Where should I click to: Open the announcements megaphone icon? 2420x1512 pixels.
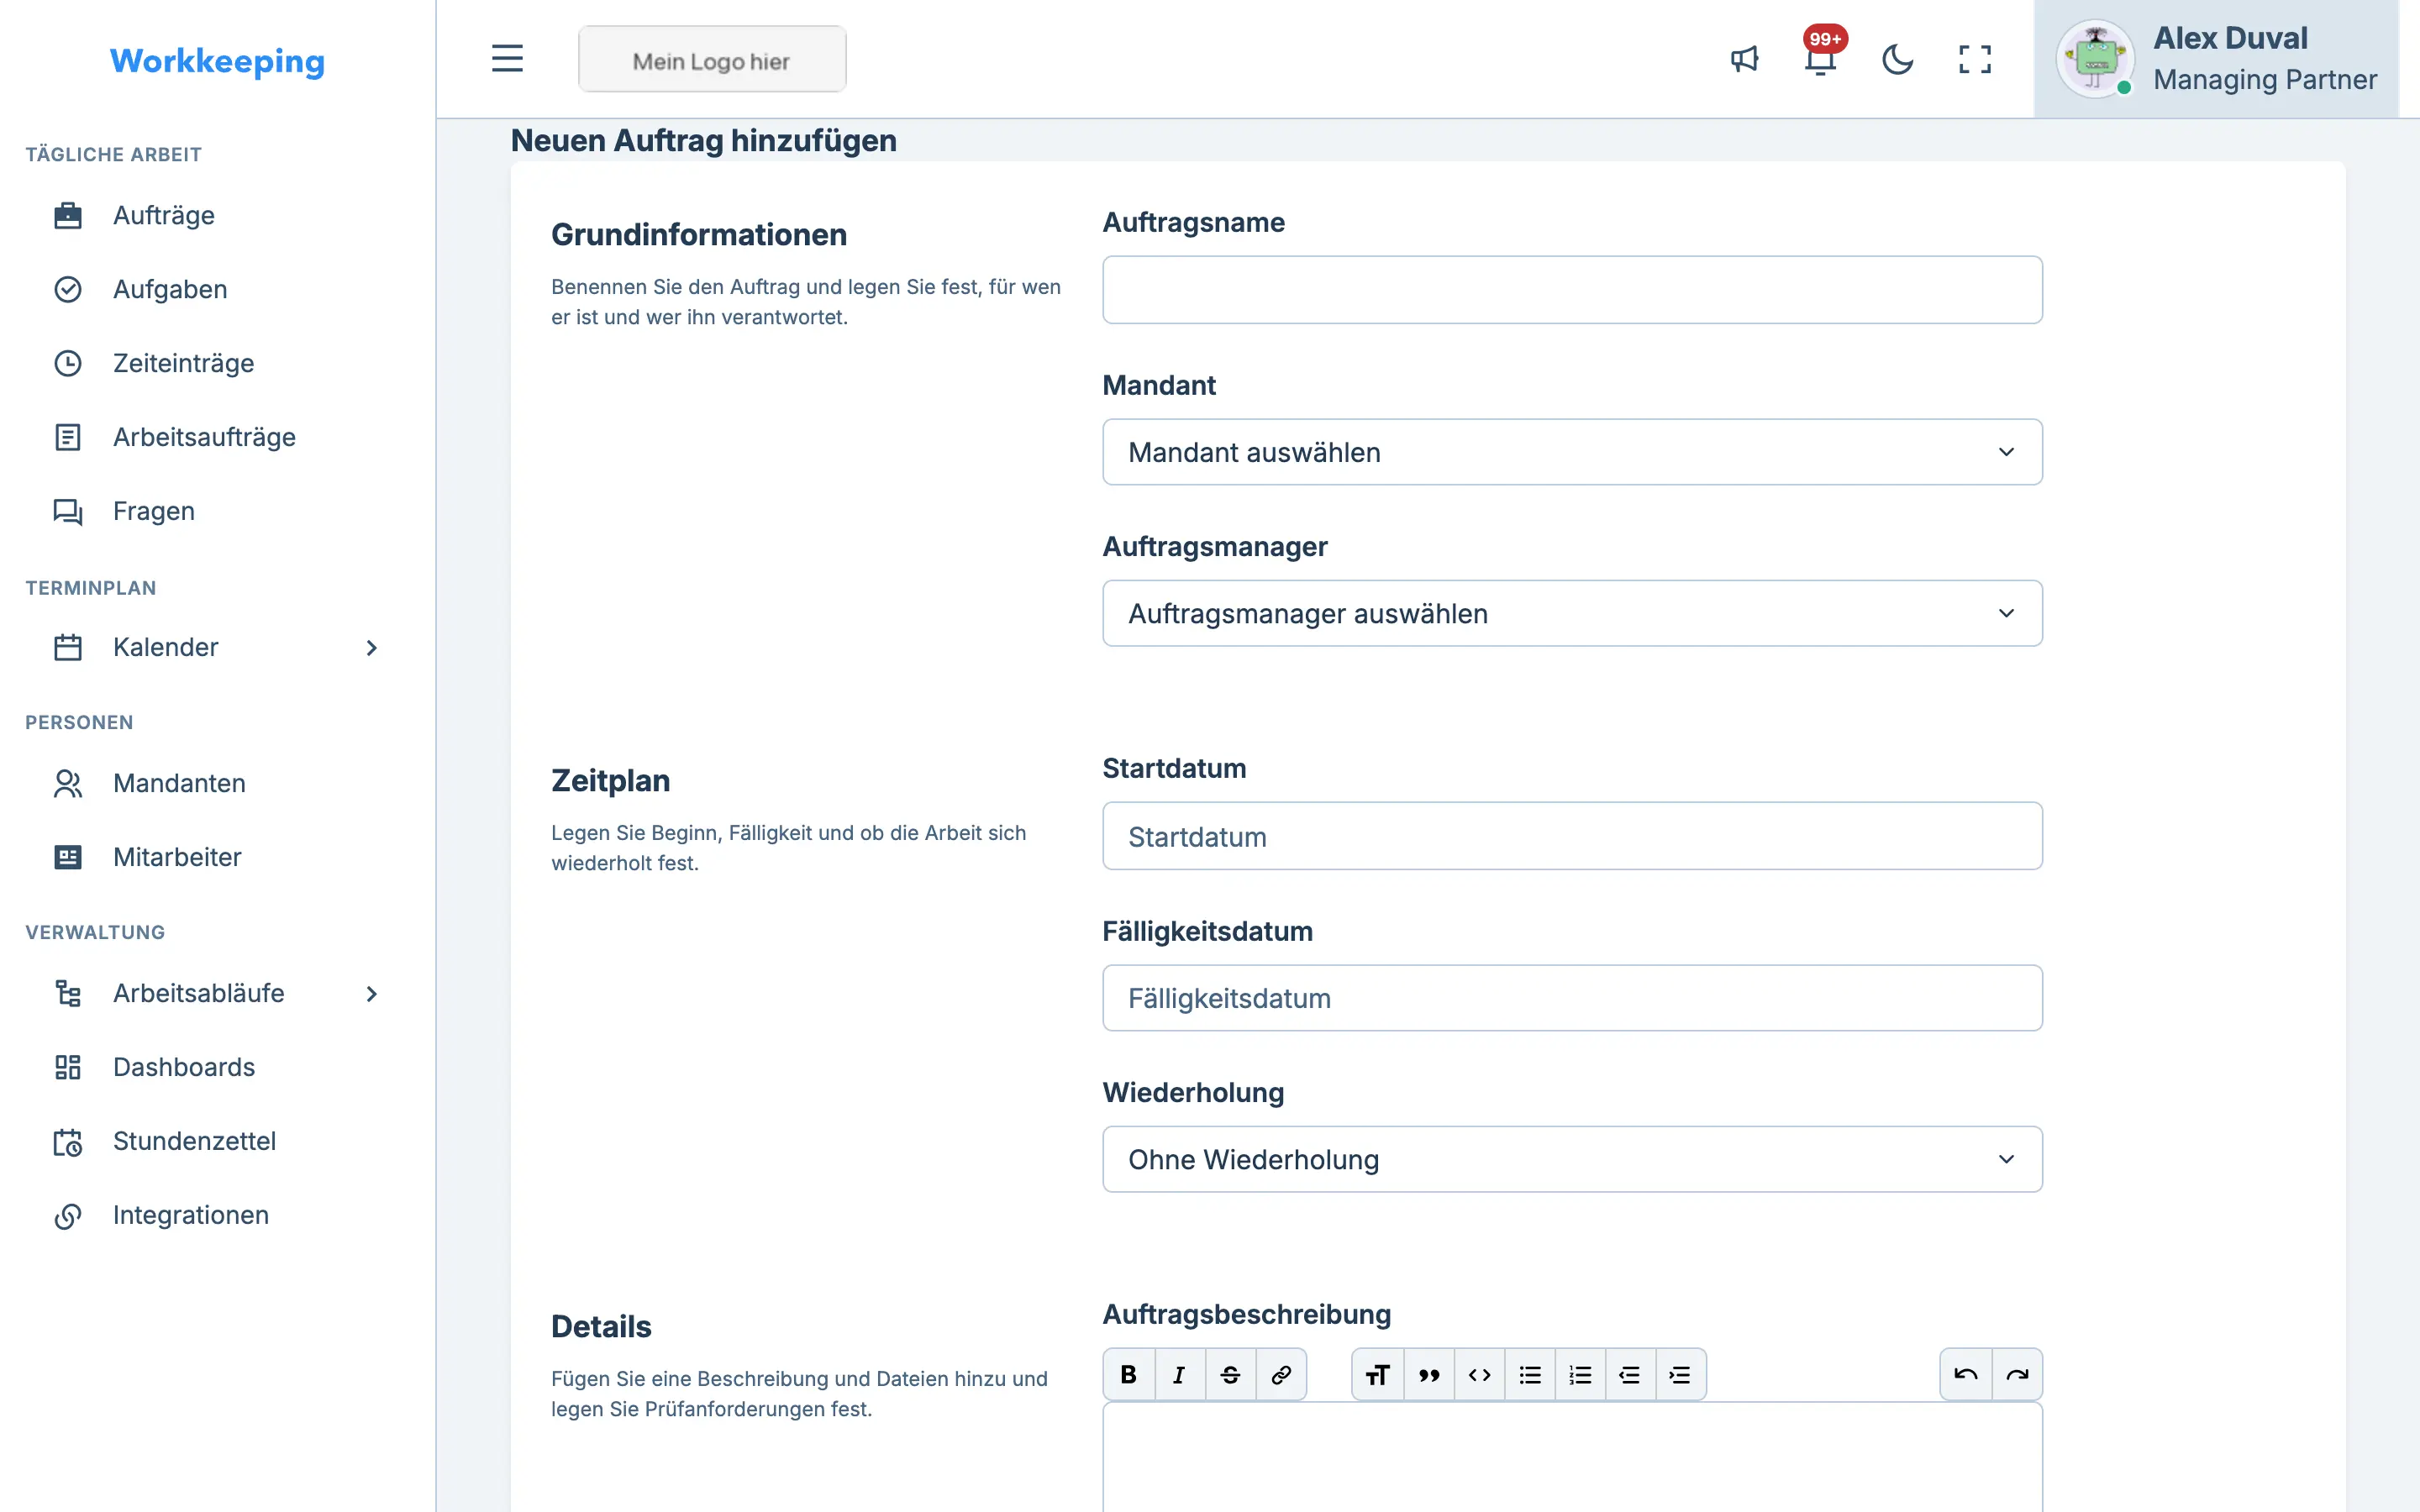1744,59
